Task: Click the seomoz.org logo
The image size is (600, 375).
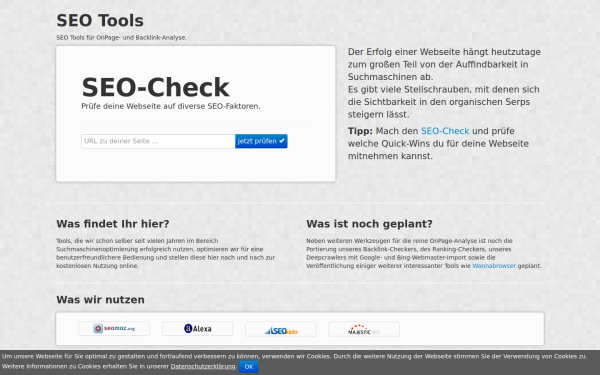Action: (114, 329)
